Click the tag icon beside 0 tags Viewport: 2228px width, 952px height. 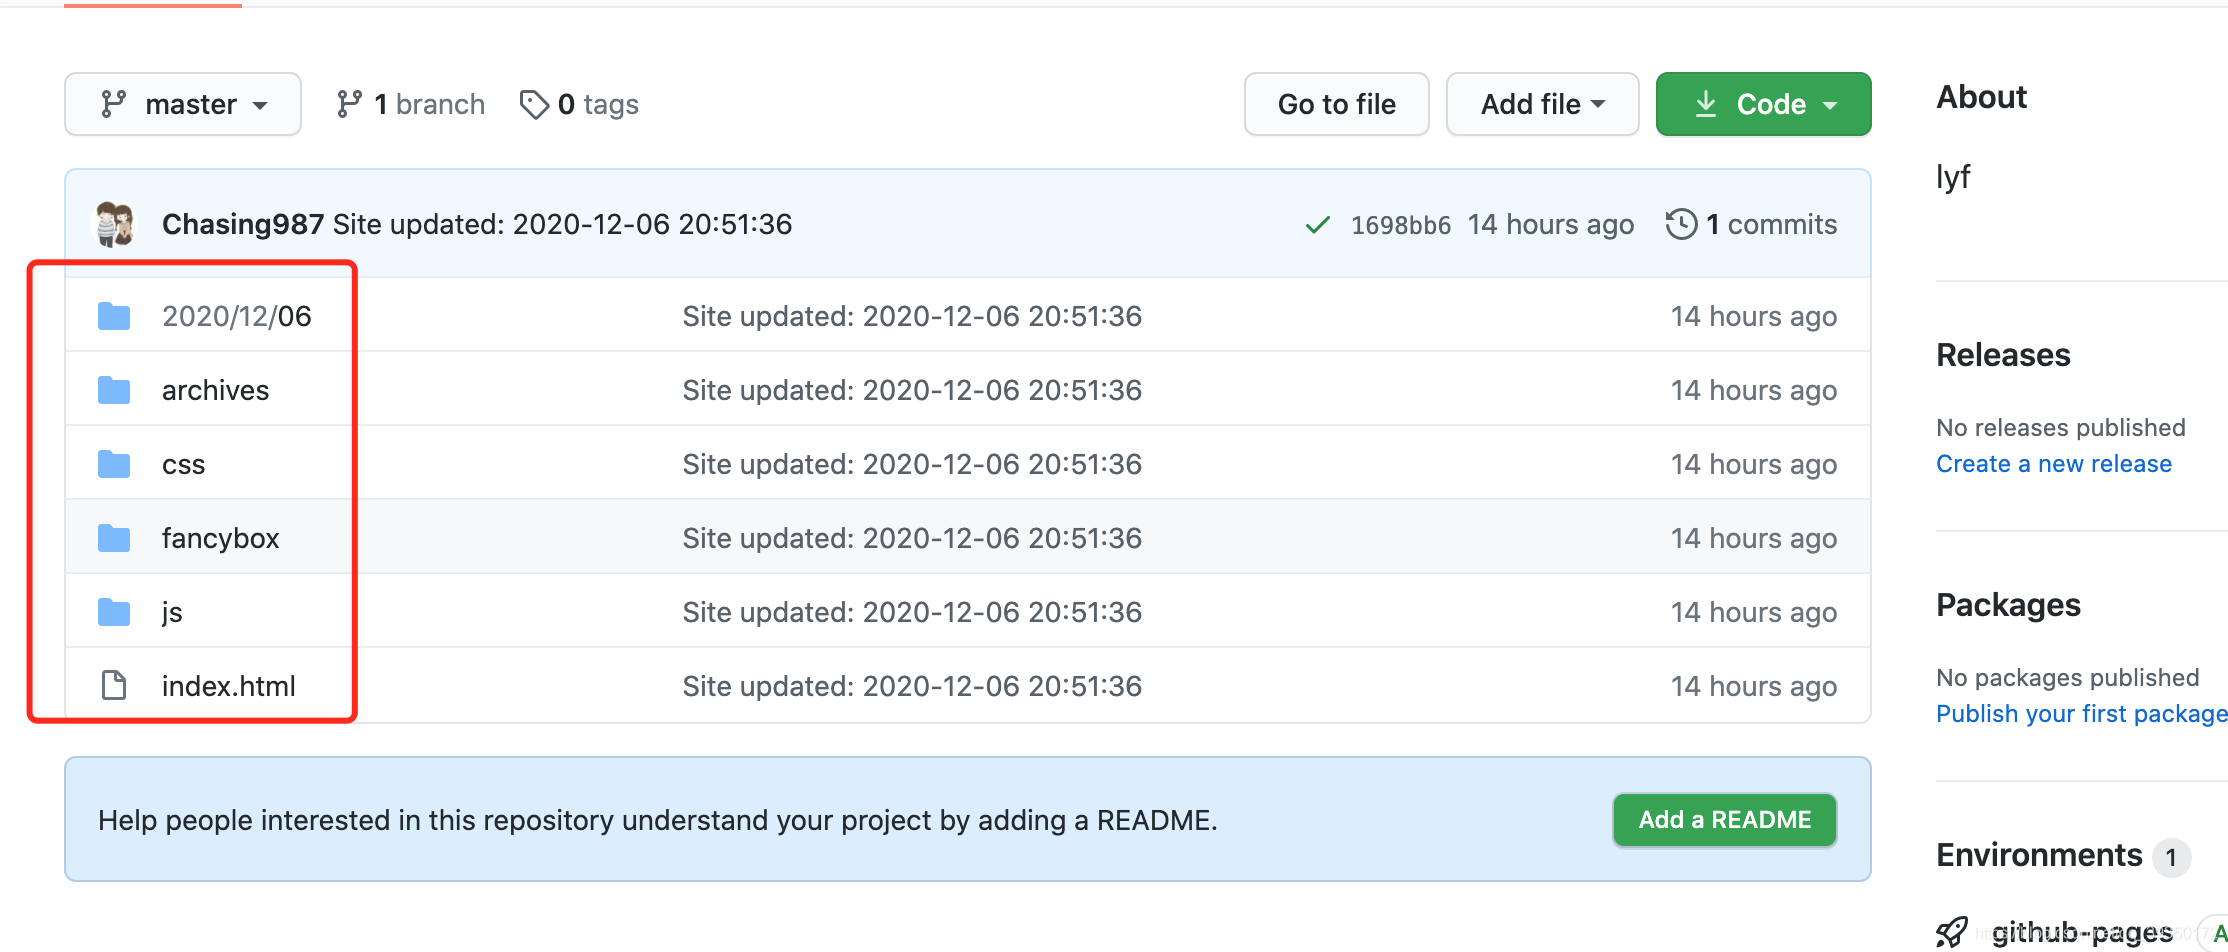534,104
